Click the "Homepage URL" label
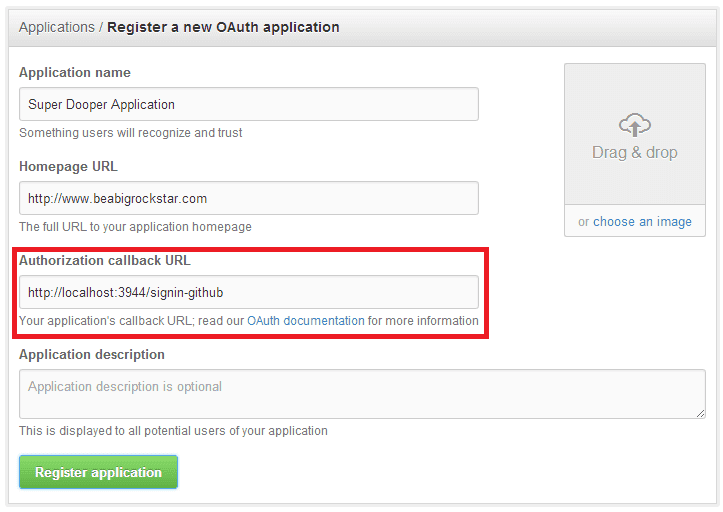 (68, 167)
